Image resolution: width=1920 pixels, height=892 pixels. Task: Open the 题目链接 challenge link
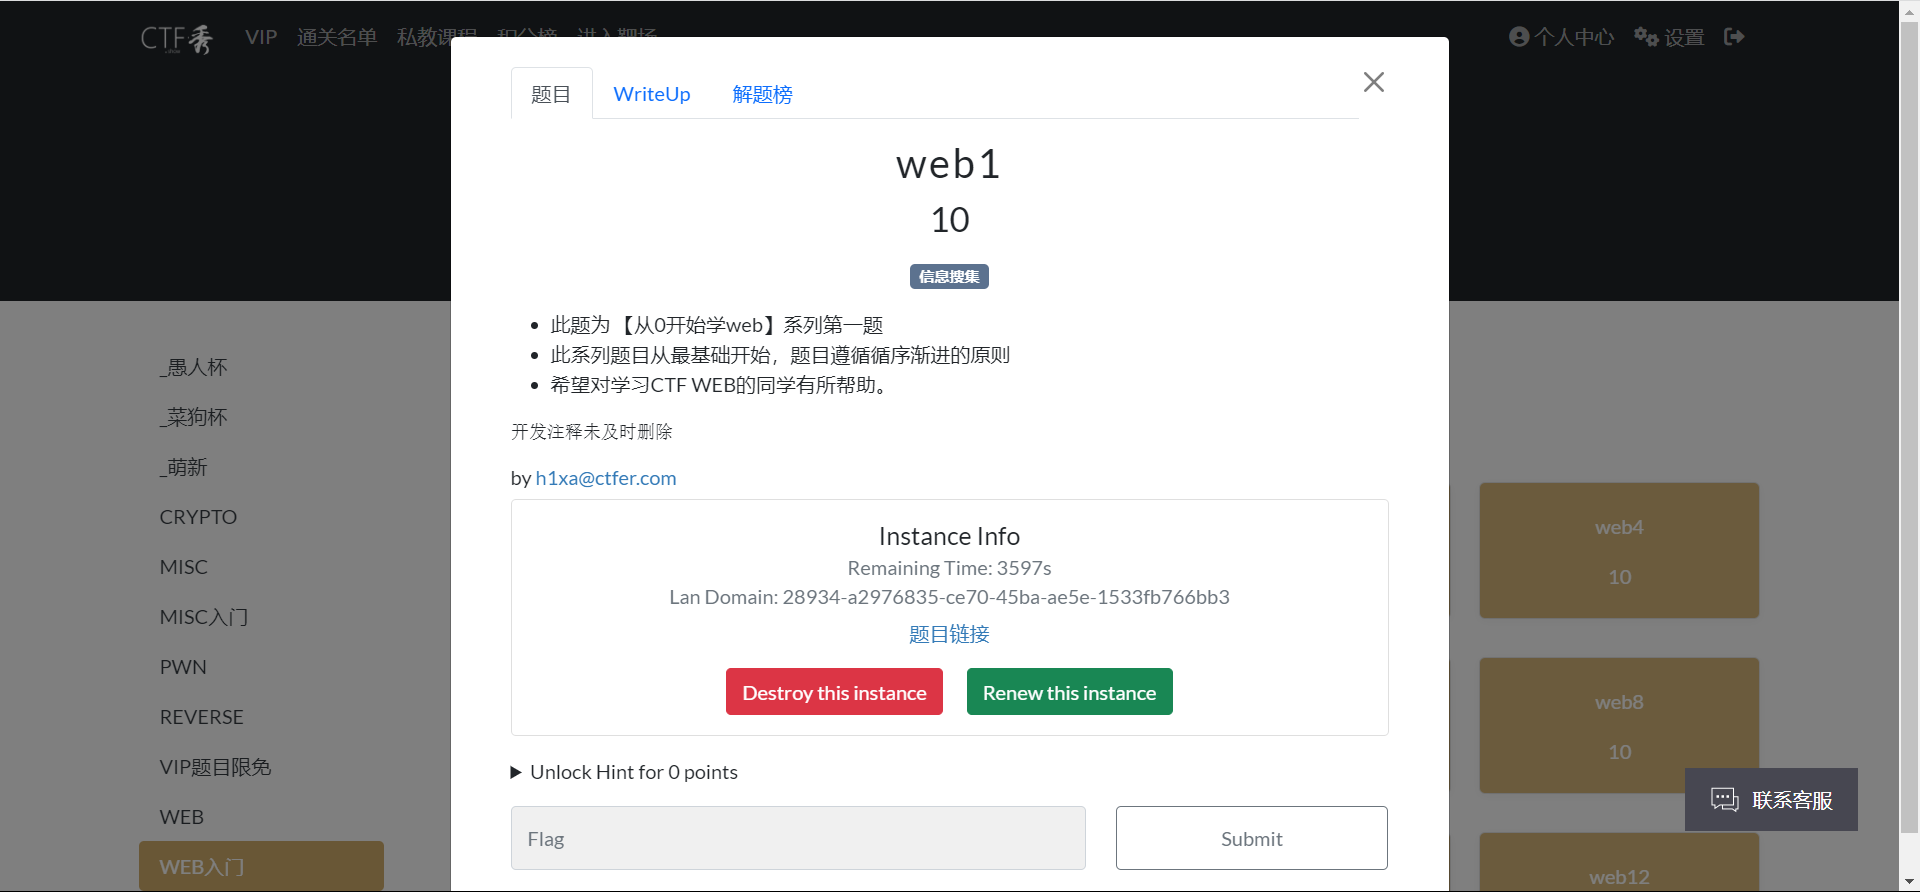[949, 634]
